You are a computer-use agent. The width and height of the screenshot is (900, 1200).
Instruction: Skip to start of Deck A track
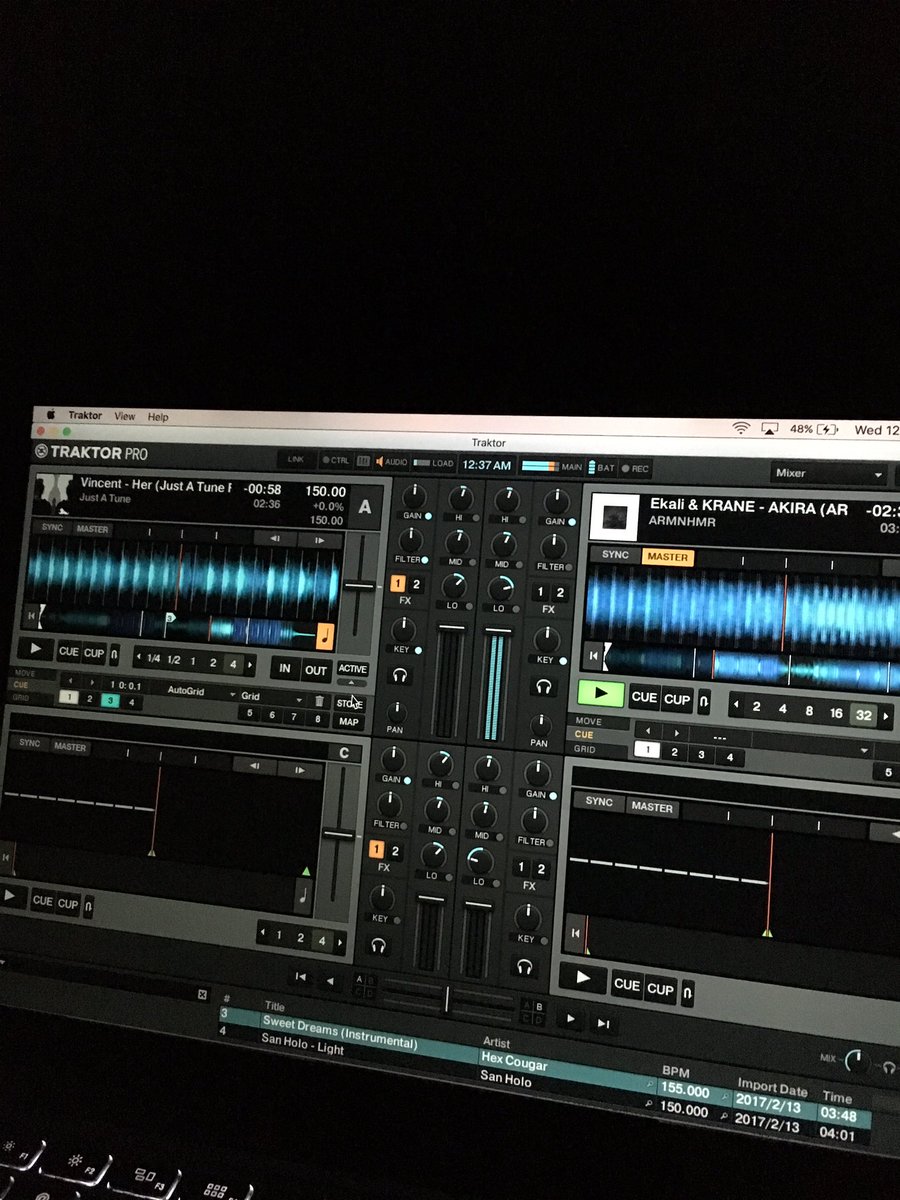(33, 616)
